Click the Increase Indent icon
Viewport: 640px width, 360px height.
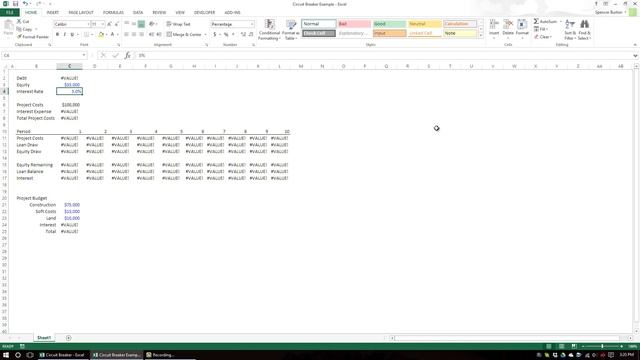[x=159, y=35]
